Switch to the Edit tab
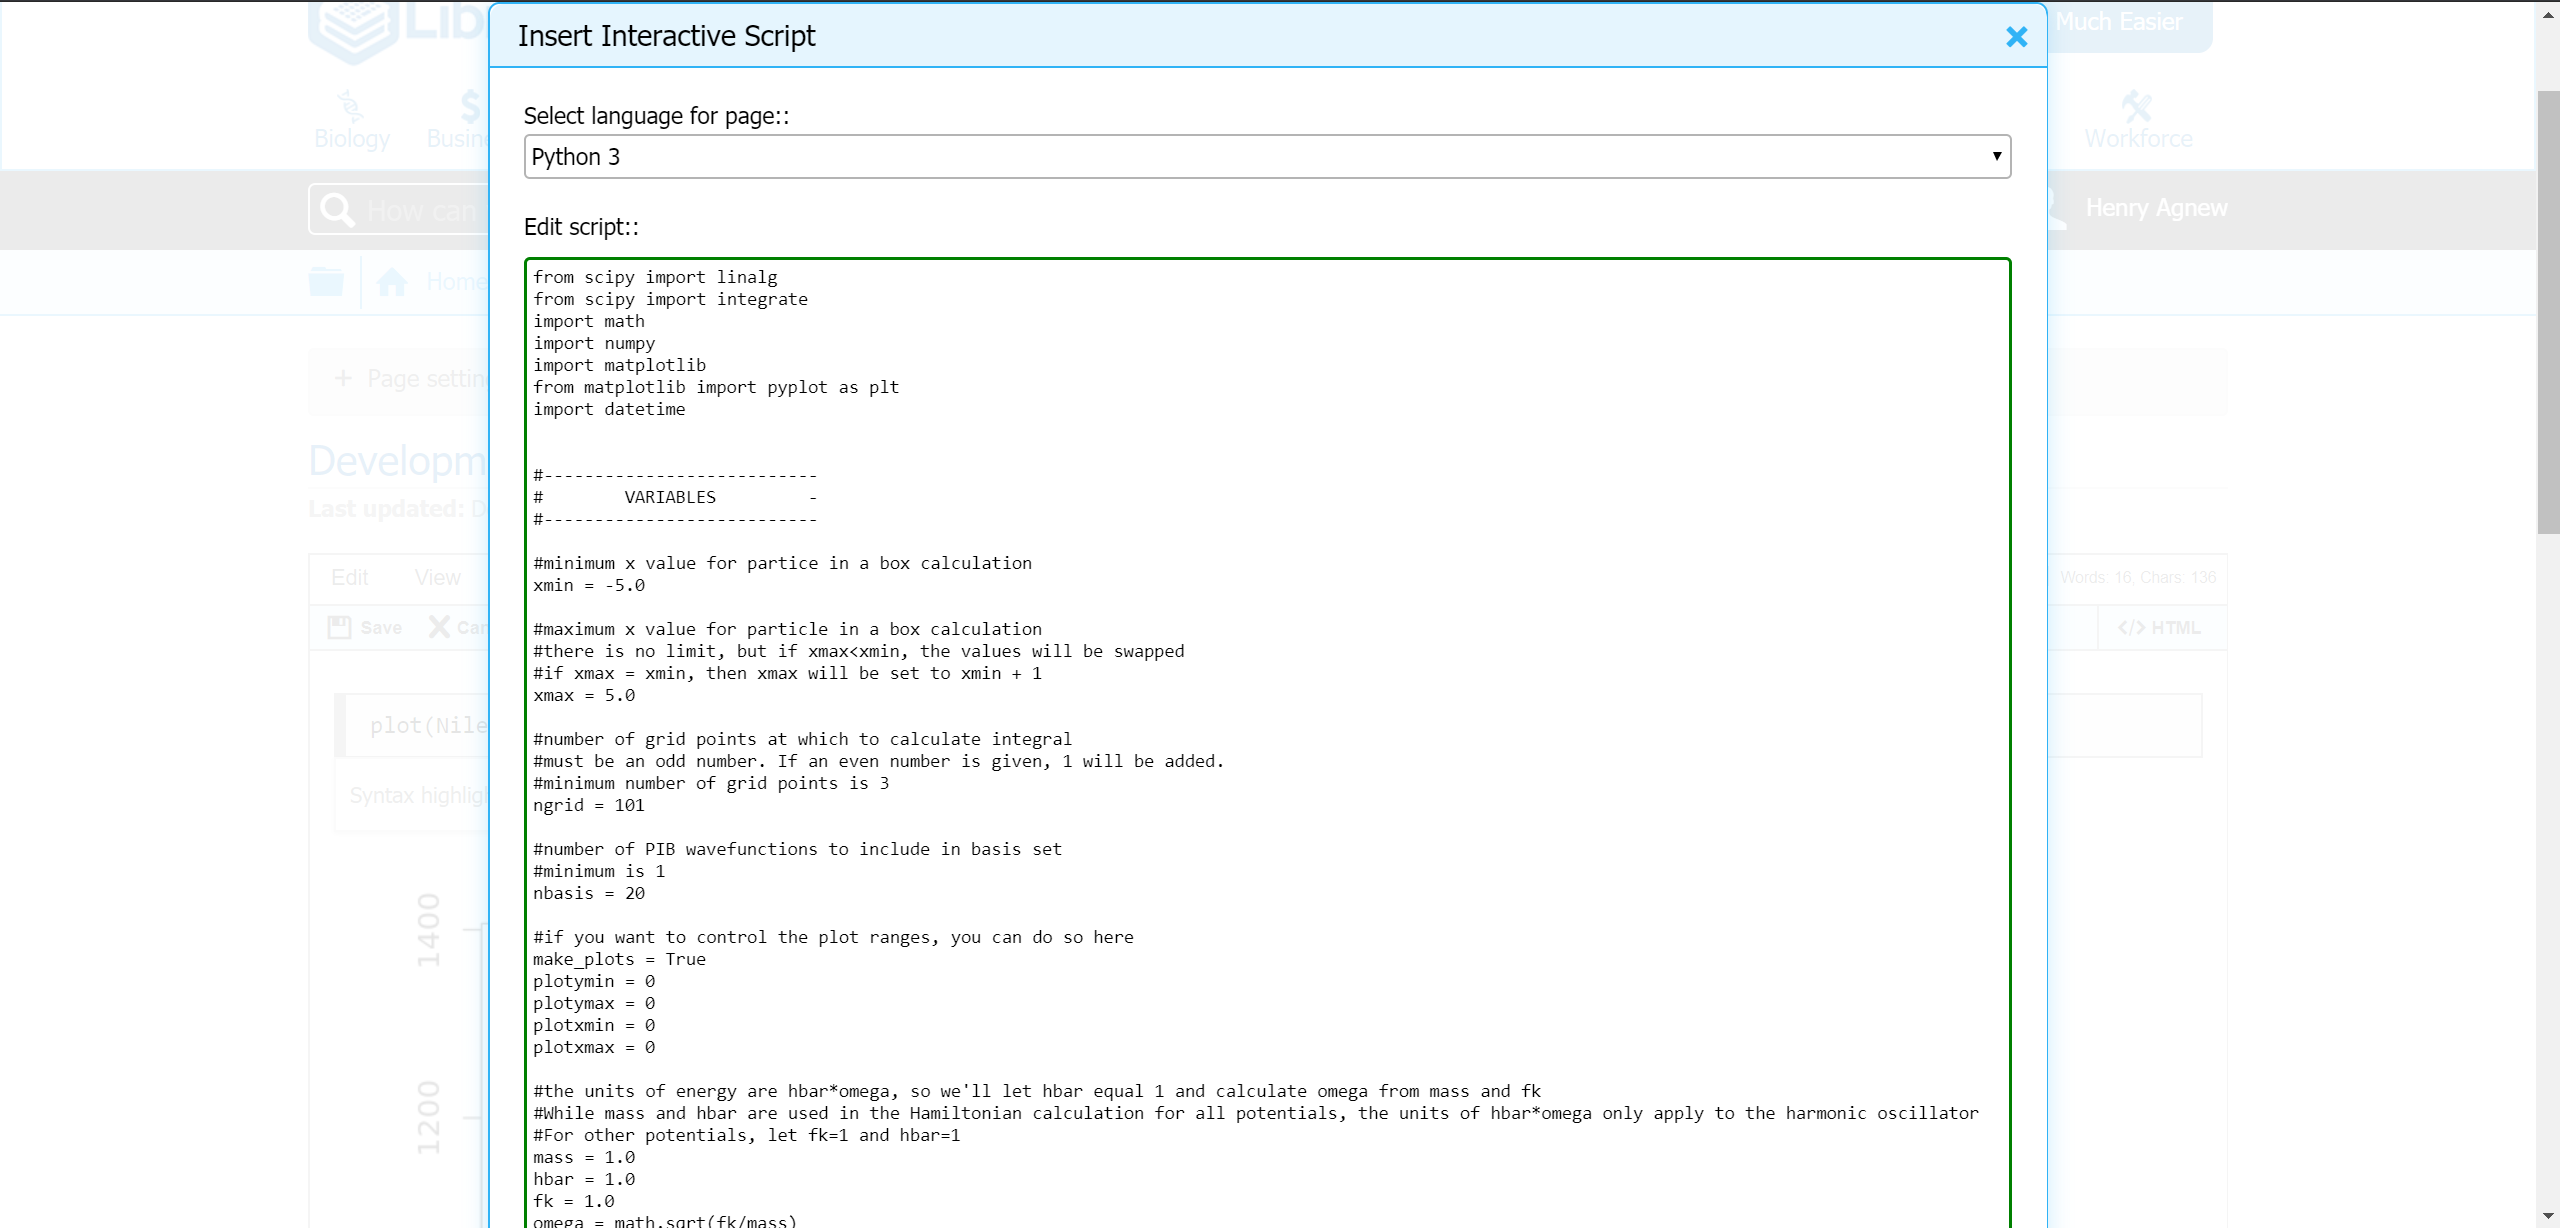The width and height of the screenshot is (2560, 1228). (x=350, y=578)
